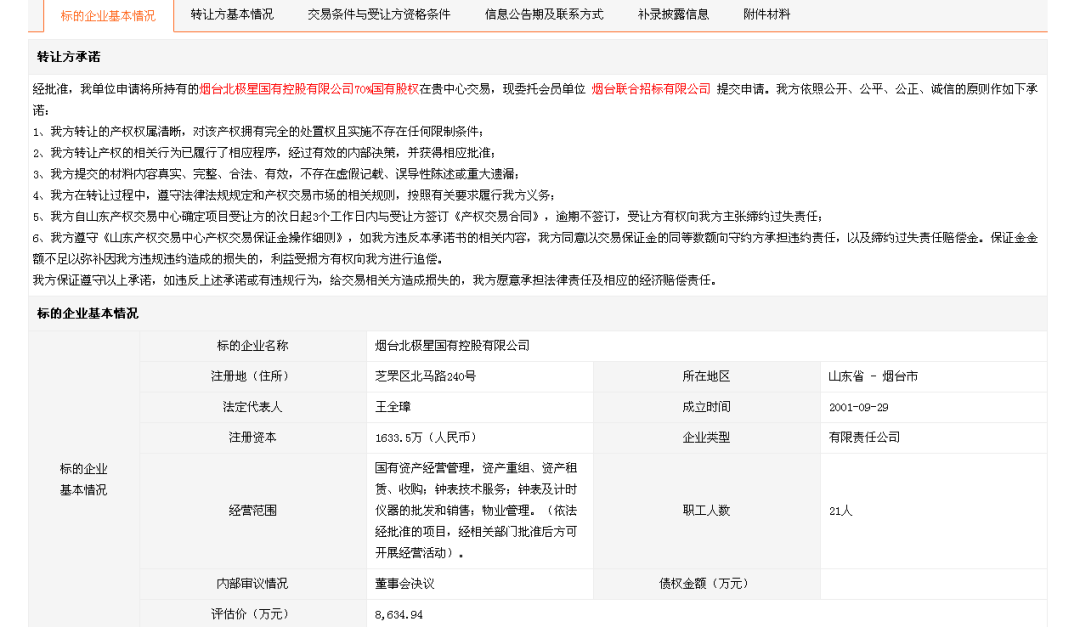The image size is (1080, 627).
Task: Click the value 董事会决议
Action: point(405,584)
